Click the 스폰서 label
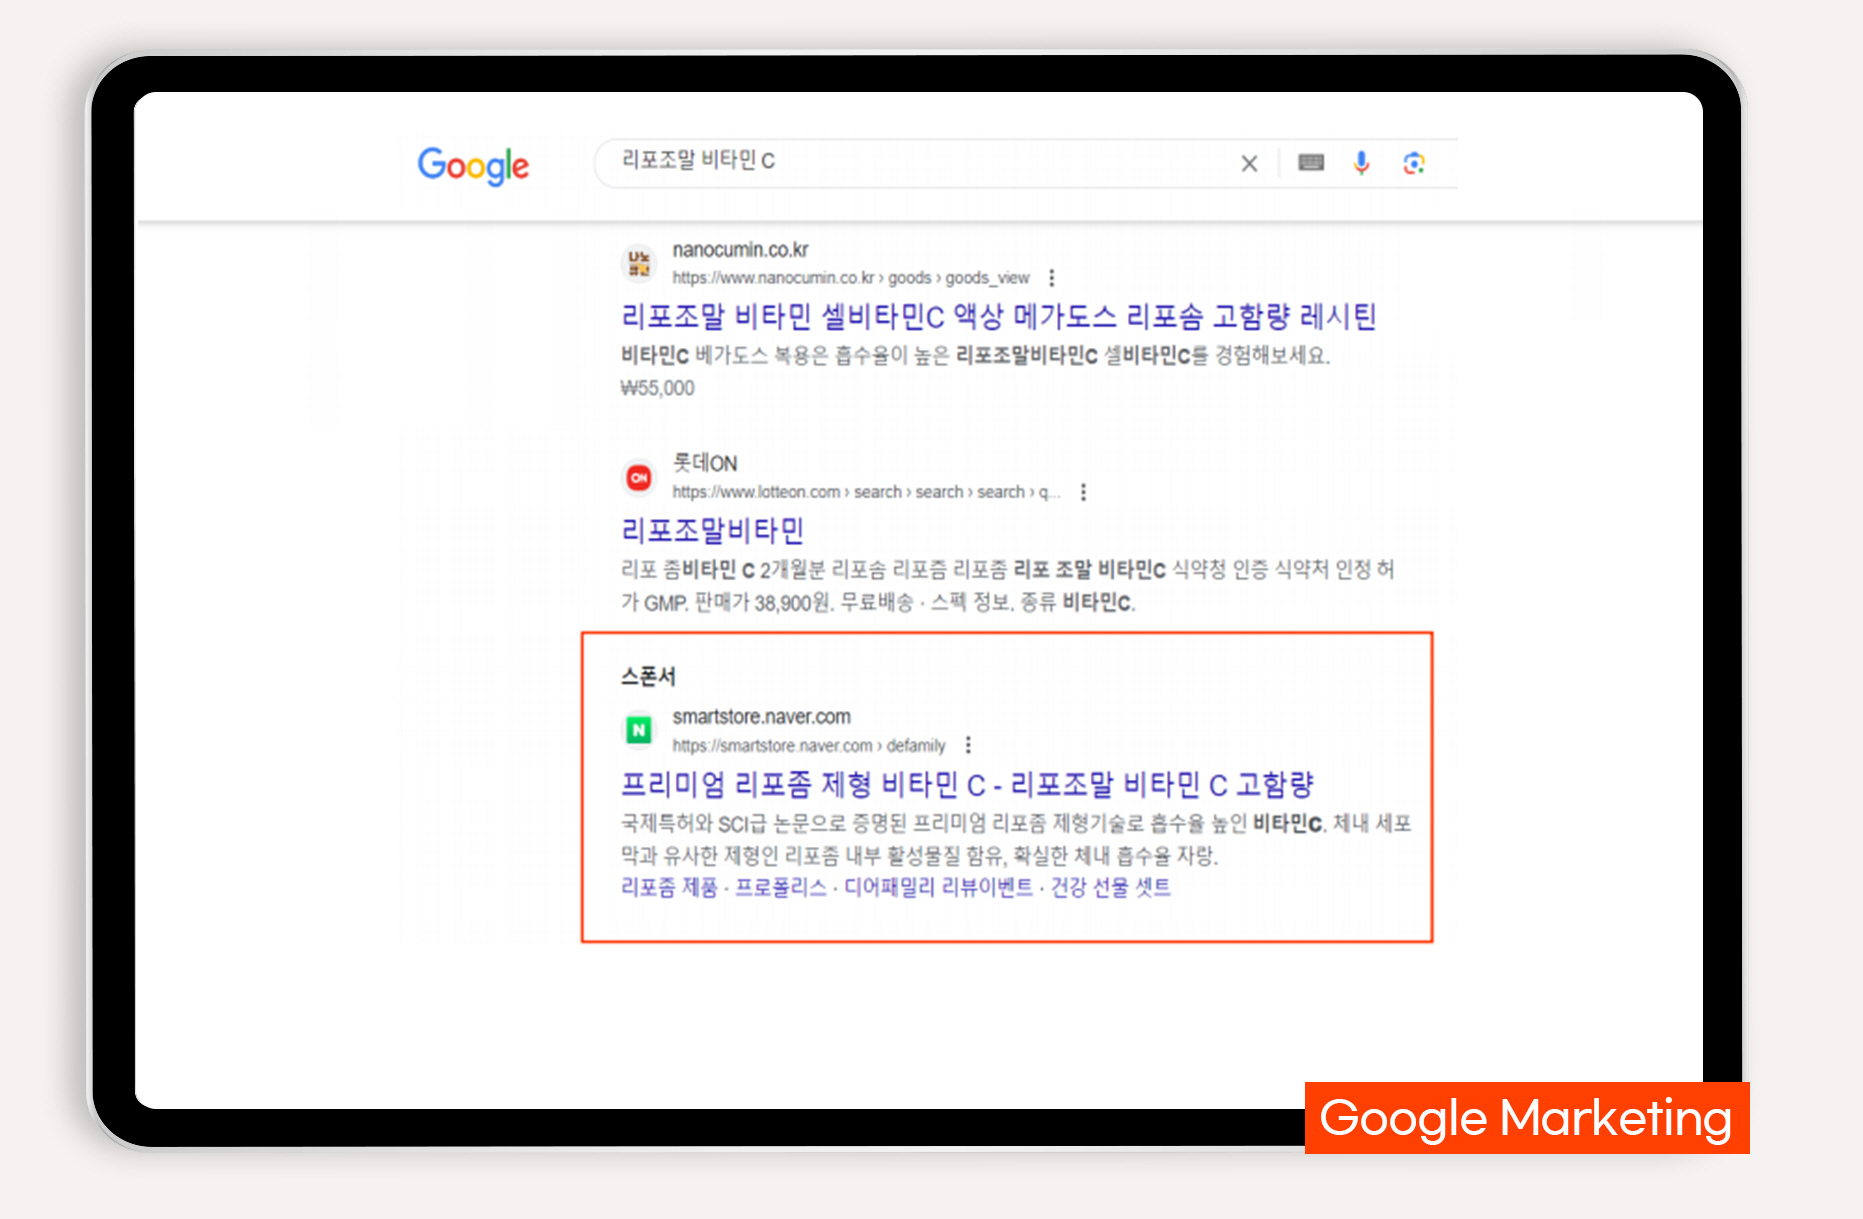This screenshot has width=1863, height=1219. click(648, 677)
